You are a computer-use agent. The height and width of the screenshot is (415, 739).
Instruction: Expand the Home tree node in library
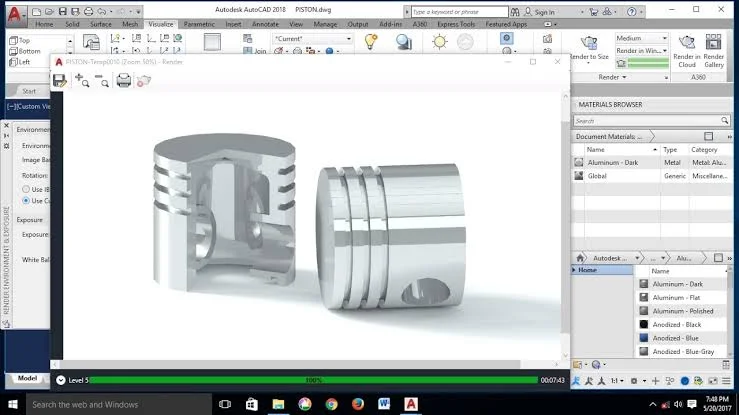tap(574, 270)
